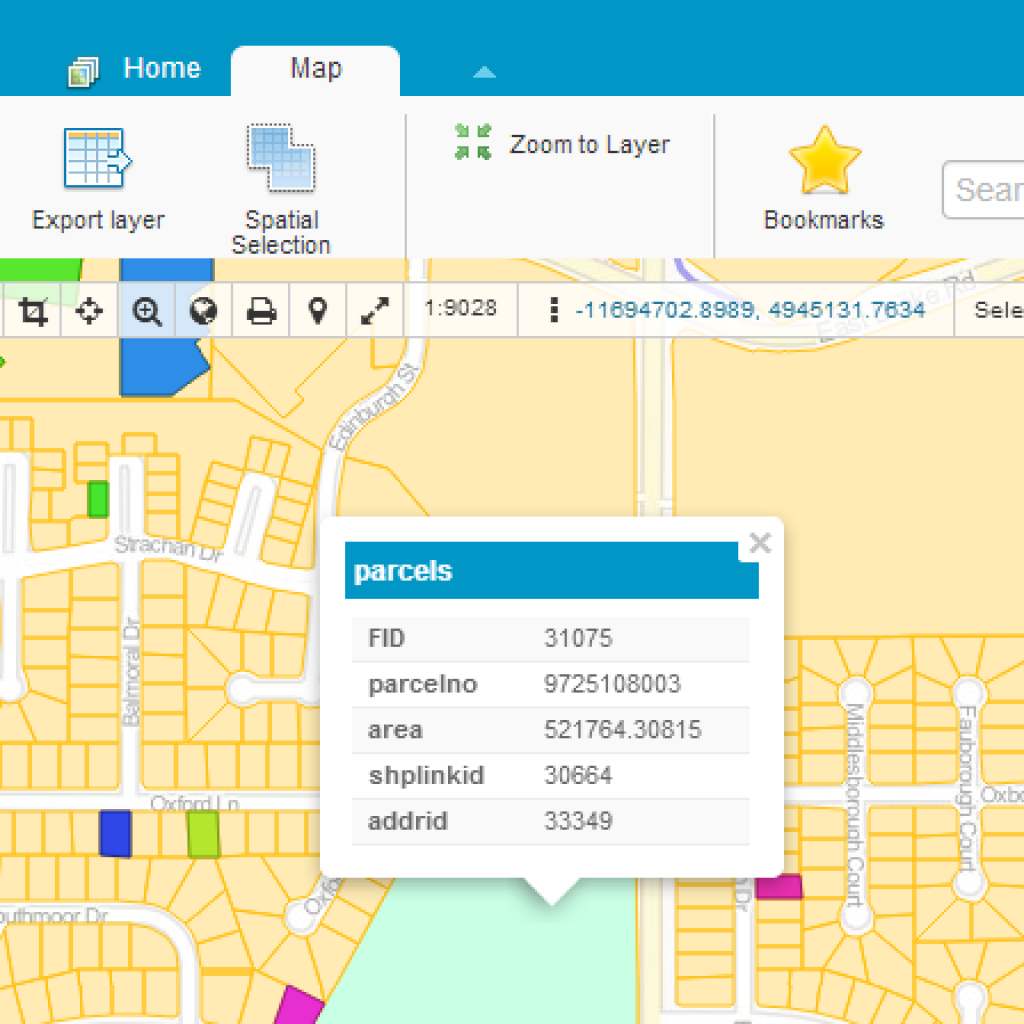Image resolution: width=1024 pixels, height=1024 pixels.
Task: Click the Middlesborough Court street label
Action: coord(855,806)
